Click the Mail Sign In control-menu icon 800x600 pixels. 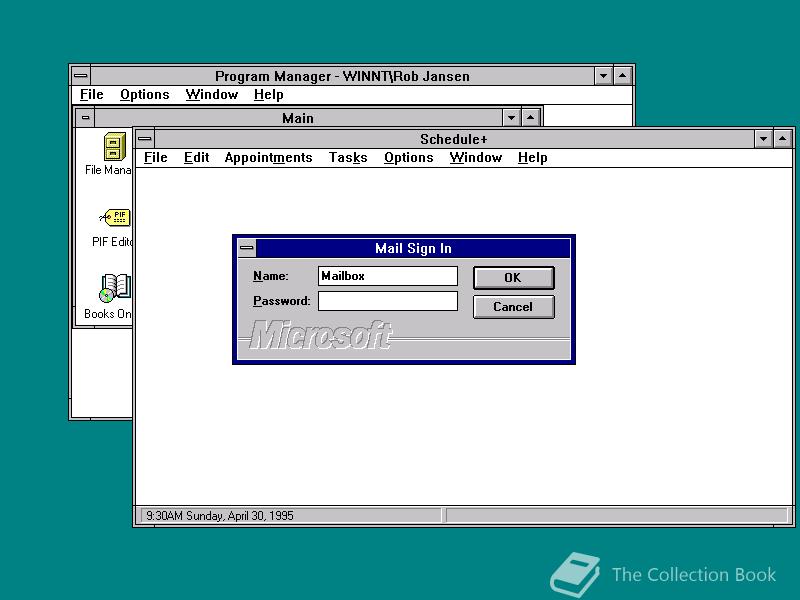pyautogui.click(x=246, y=248)
